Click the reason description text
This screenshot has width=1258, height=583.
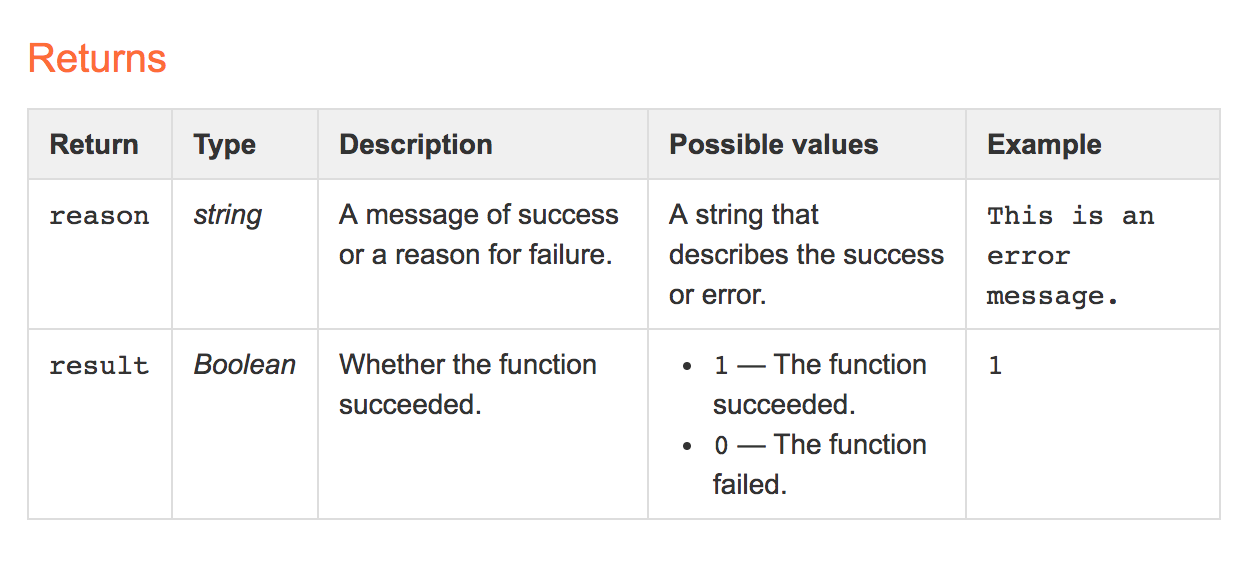click(x=479, y=234)
